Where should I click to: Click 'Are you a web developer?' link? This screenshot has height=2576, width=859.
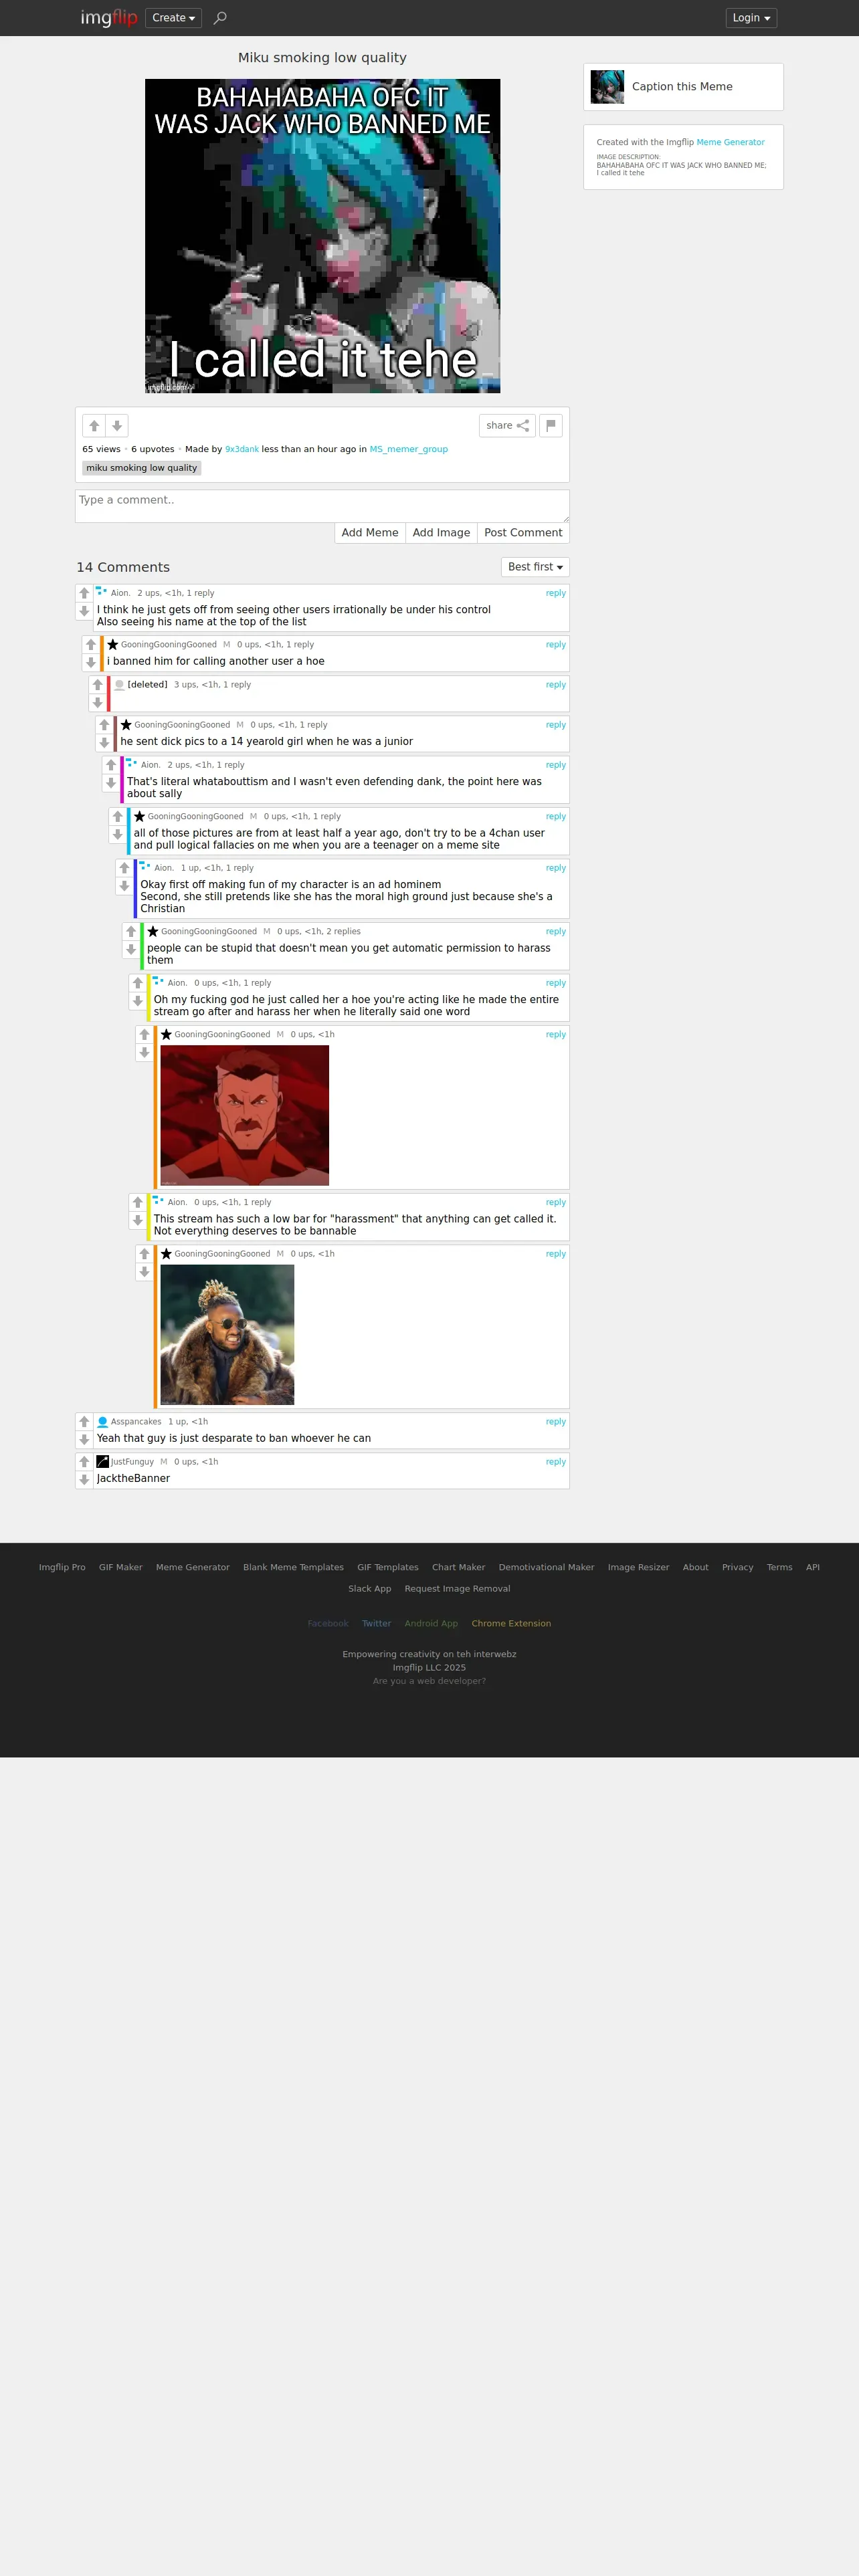(429, 1681)
